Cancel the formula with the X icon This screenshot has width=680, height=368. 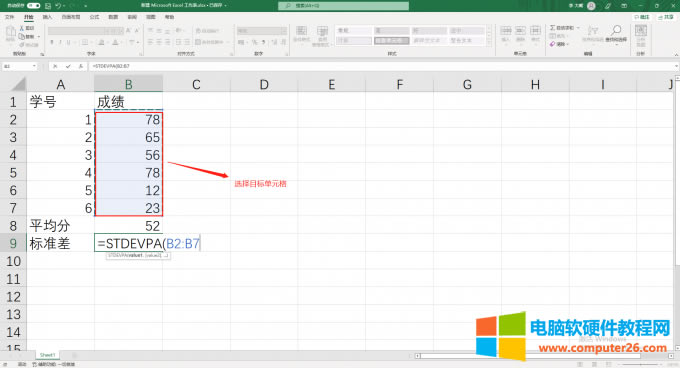(55, 66)
